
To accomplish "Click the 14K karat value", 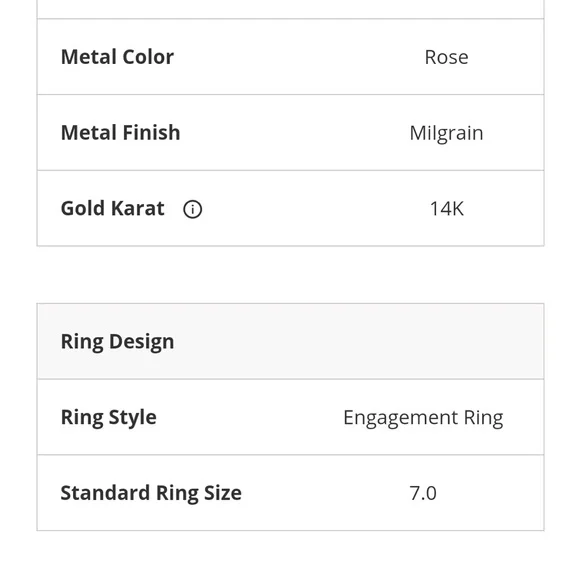I will point(446,209).
